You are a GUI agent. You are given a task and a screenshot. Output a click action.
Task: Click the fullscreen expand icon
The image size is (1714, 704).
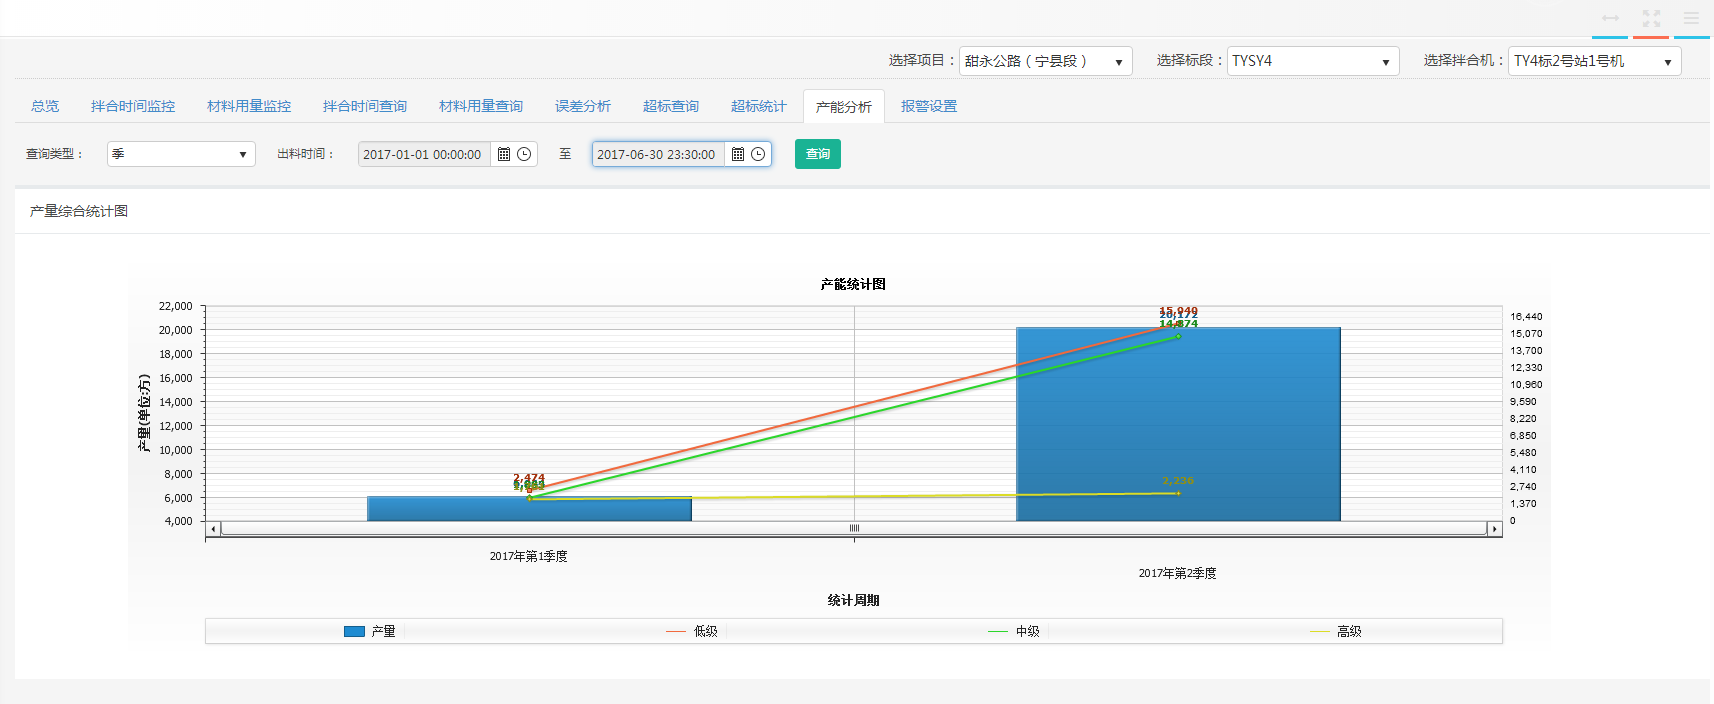[x=1651, y=19]
